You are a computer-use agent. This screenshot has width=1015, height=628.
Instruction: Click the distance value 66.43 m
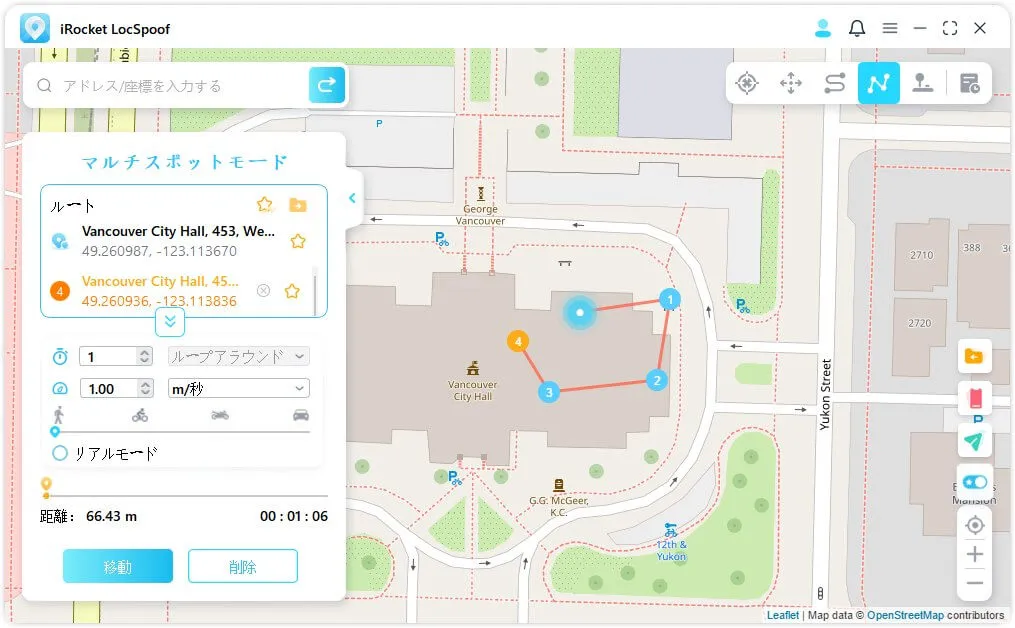tap(111, 517)
